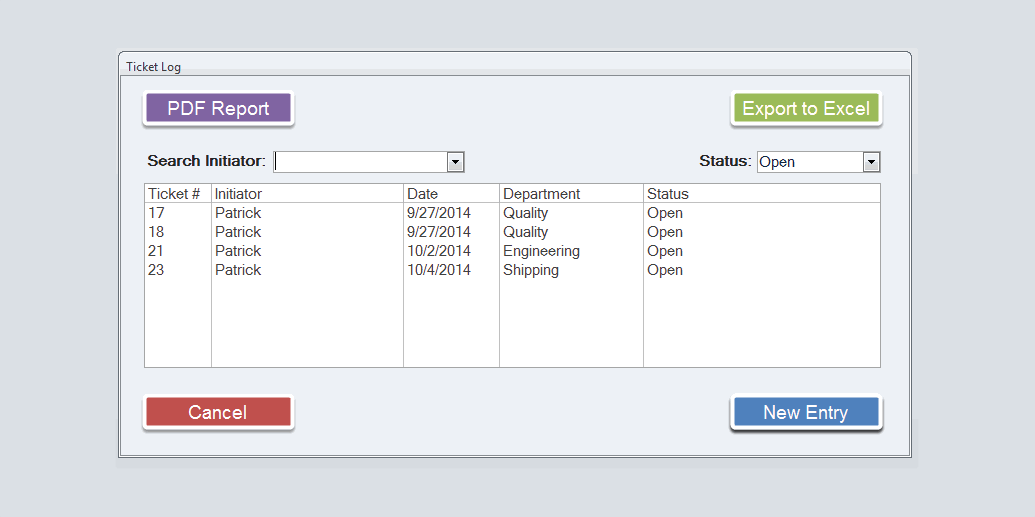Click the Engineering department cell
Screen dimensions: 1035x517
pos(541,251)
